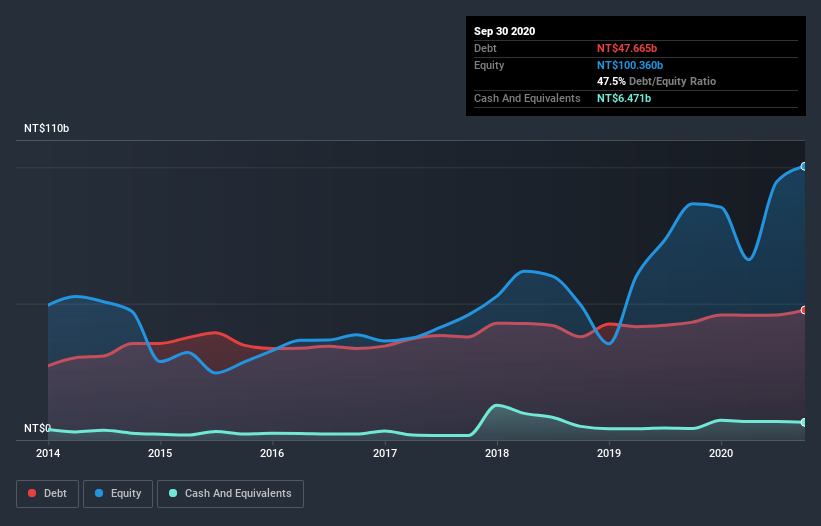Toggle the Debt legend button
Viewport: 821px width, 526px height.
[47, 494]
